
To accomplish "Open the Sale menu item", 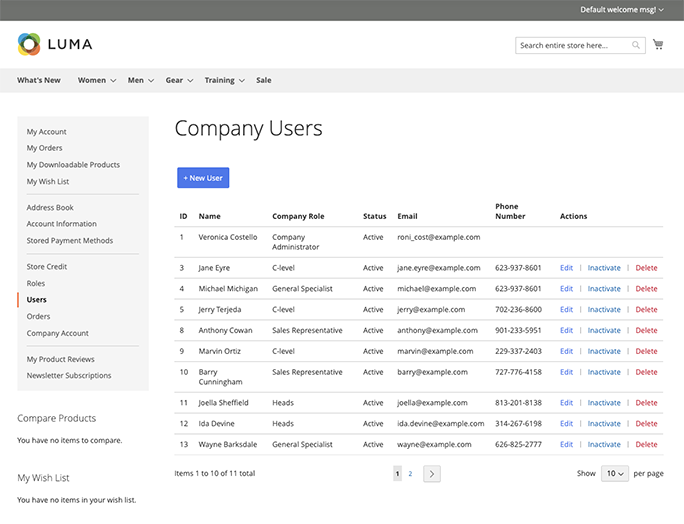I will (263, 80).
